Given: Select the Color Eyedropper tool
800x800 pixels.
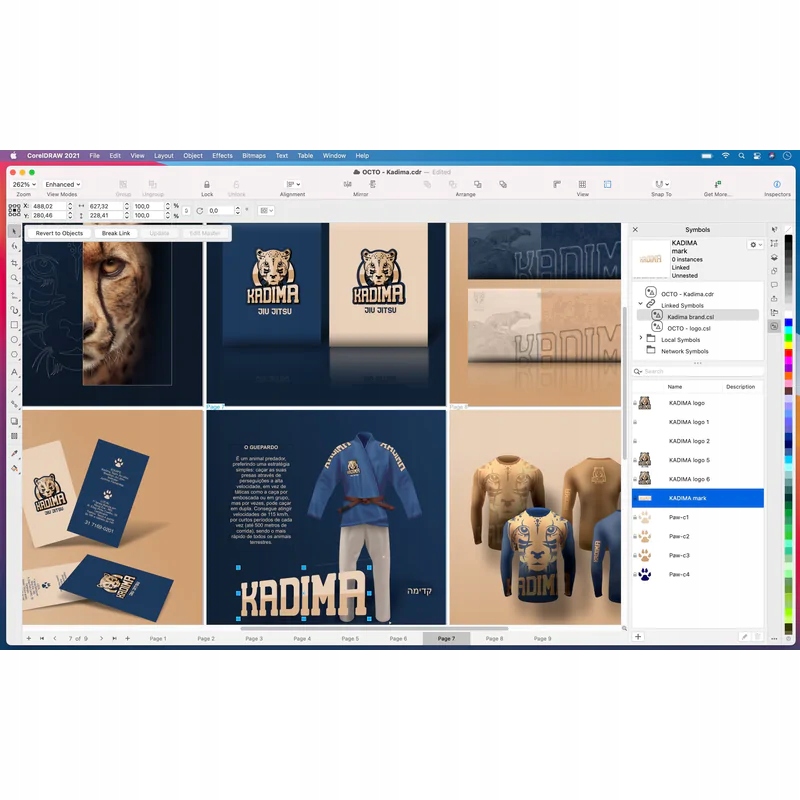Looking at the screenshot, I should pos(14,453).
